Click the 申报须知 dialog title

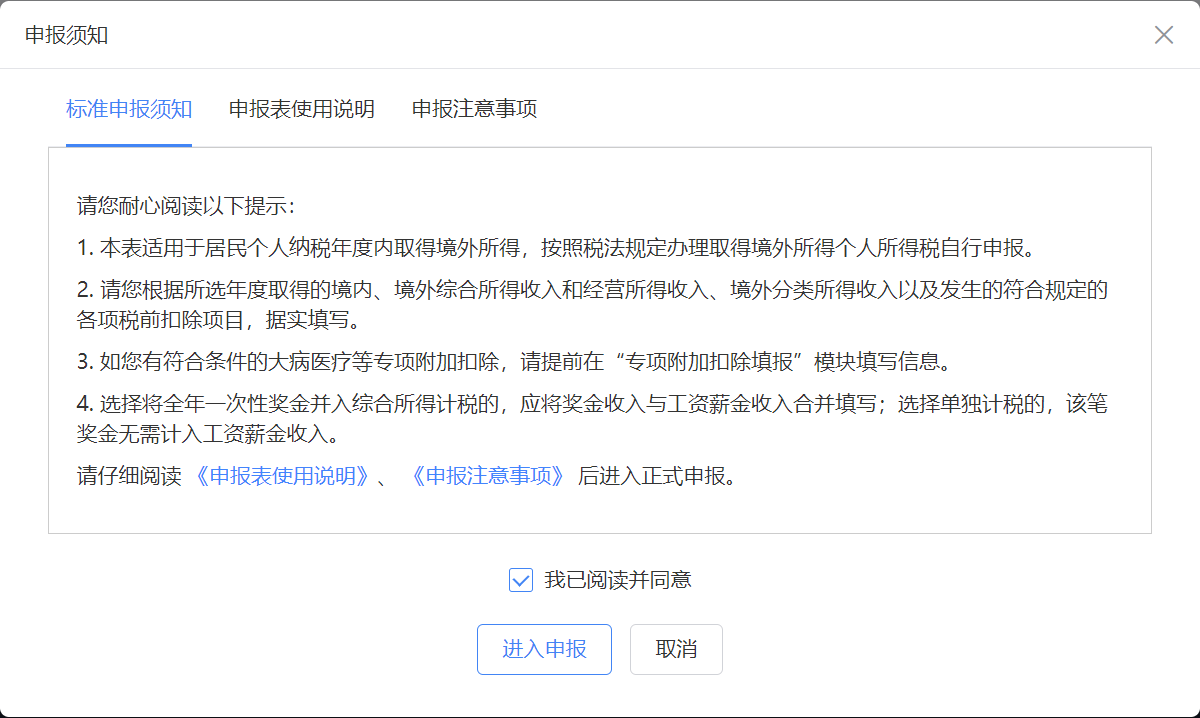pos(66,35)
